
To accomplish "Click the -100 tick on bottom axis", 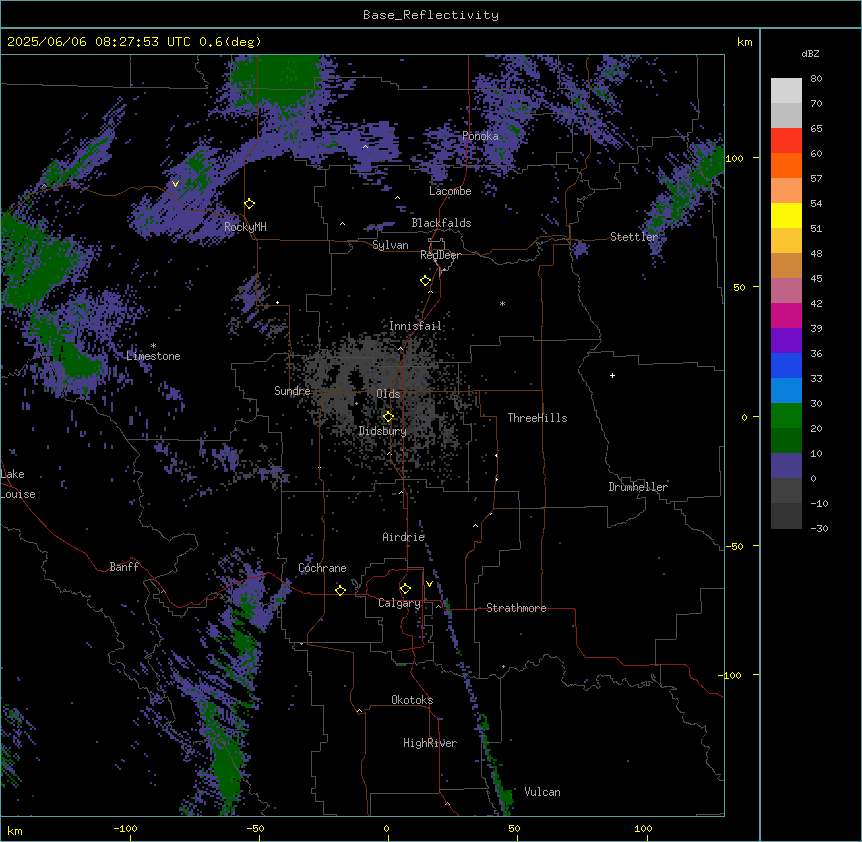I will coord(125,828).
